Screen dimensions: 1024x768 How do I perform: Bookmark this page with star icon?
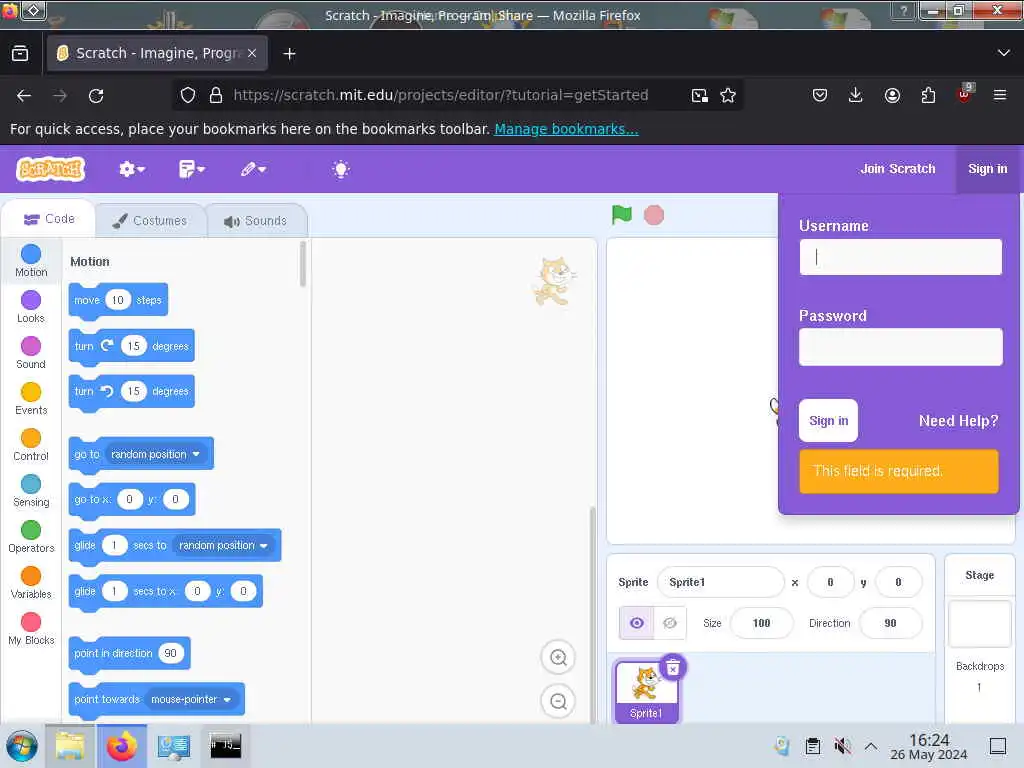click(728, 95)
